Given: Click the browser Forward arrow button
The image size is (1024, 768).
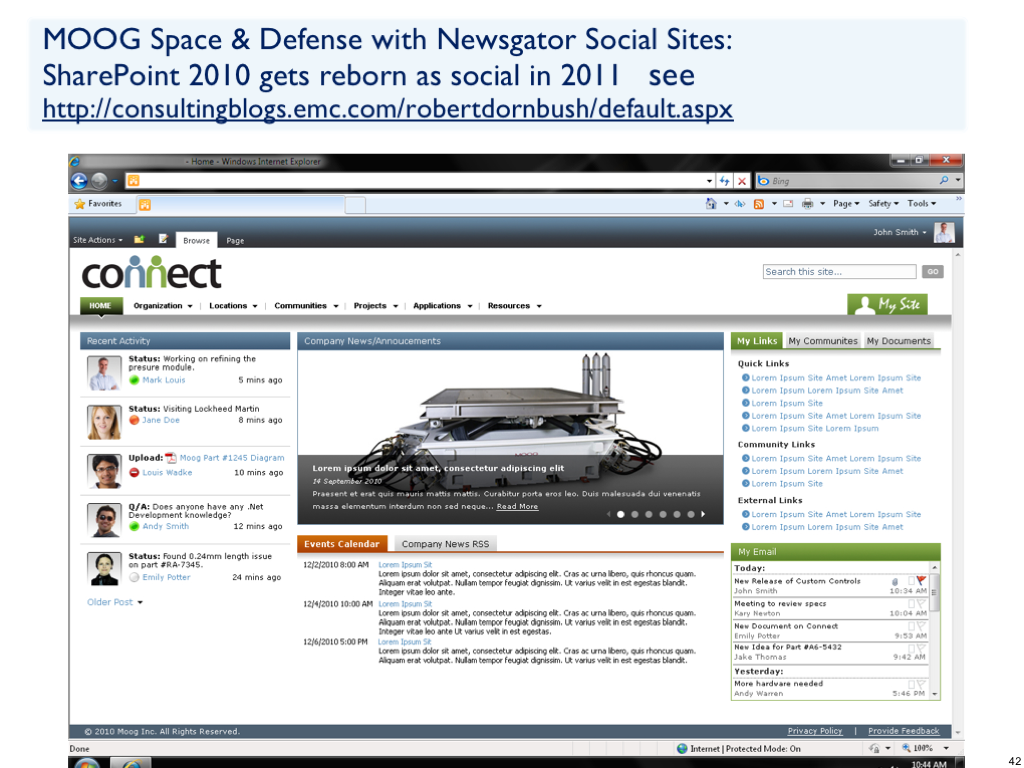Looking at the screenshot, I should pyautogui.click(x=99, y=181).
